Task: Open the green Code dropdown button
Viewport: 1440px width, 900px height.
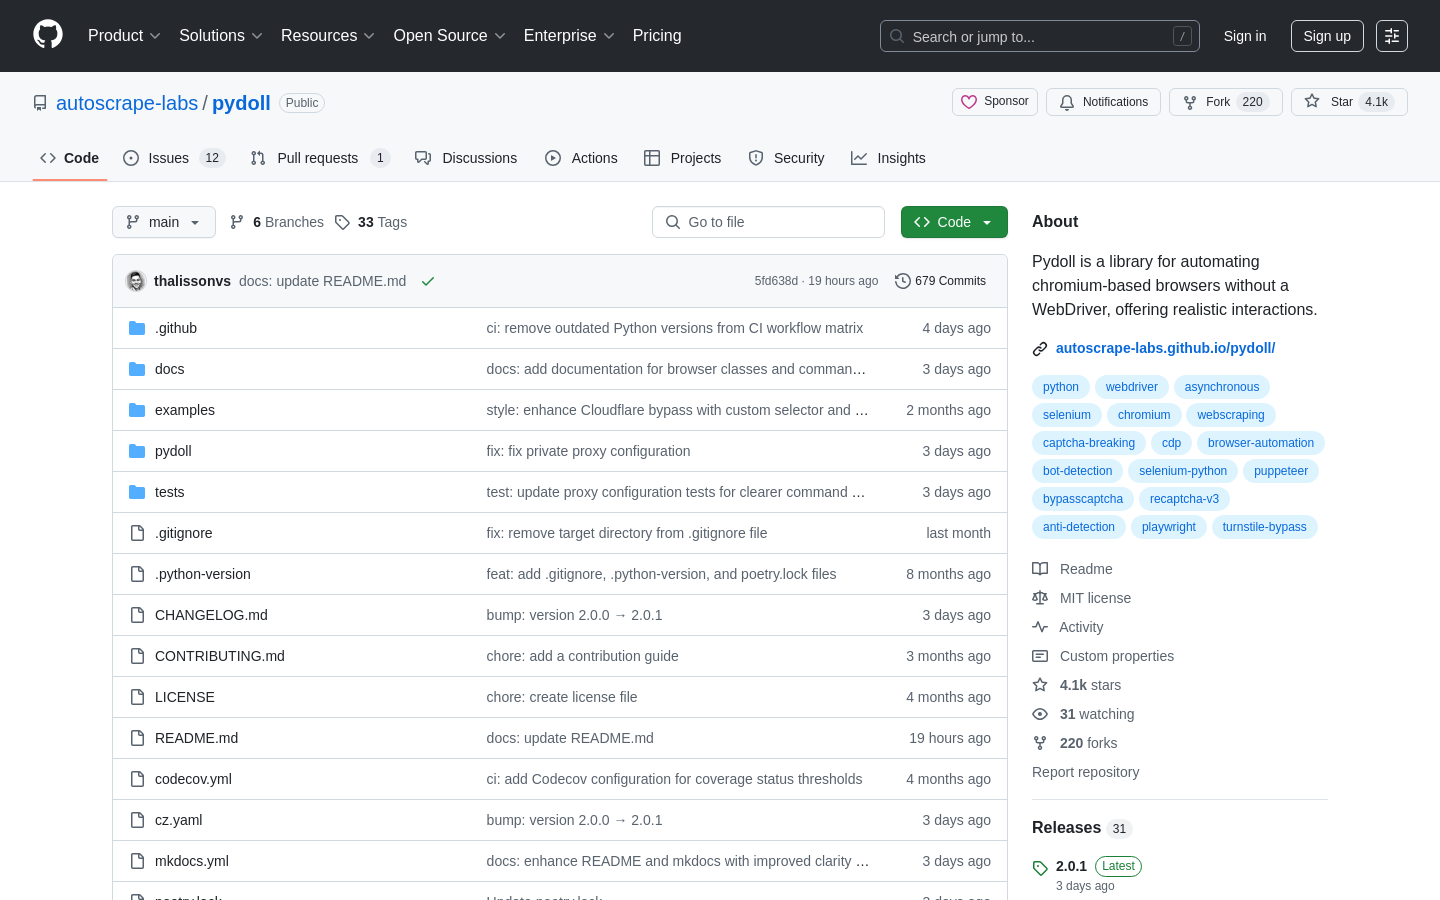Action: [x=954, y=222]
